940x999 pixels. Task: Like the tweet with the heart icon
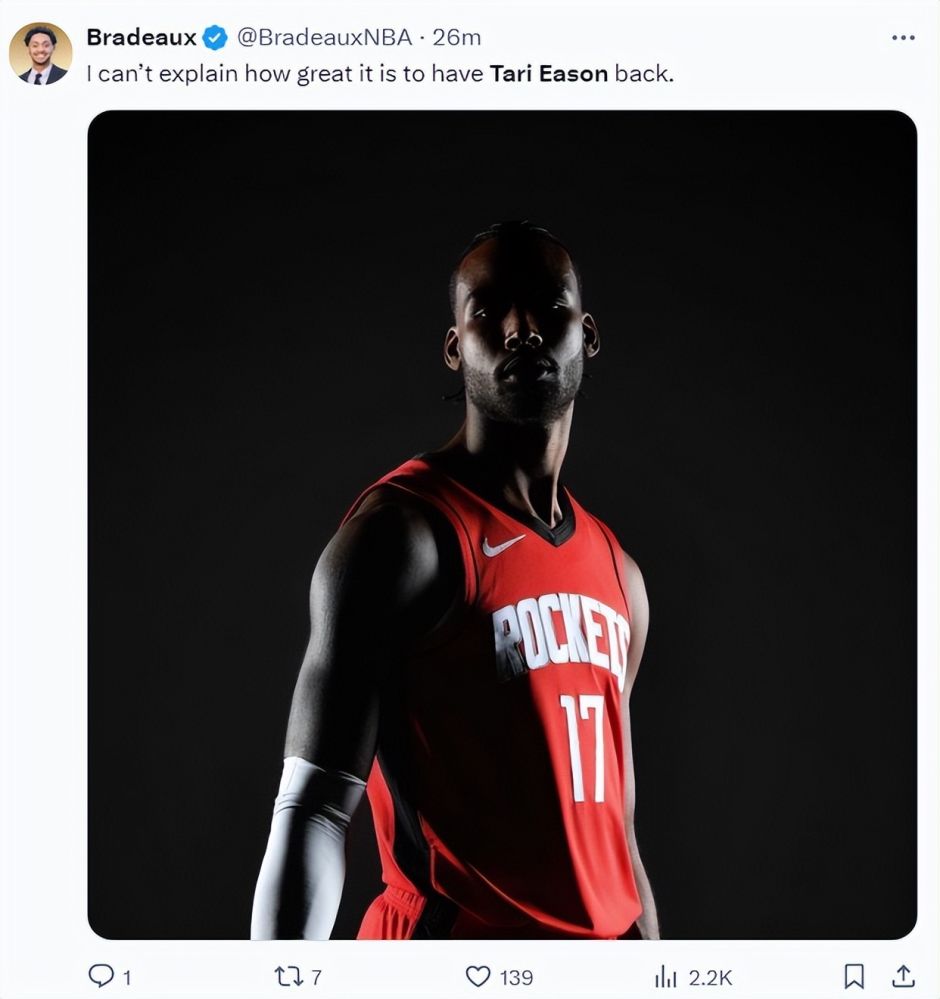click(480, 975)
